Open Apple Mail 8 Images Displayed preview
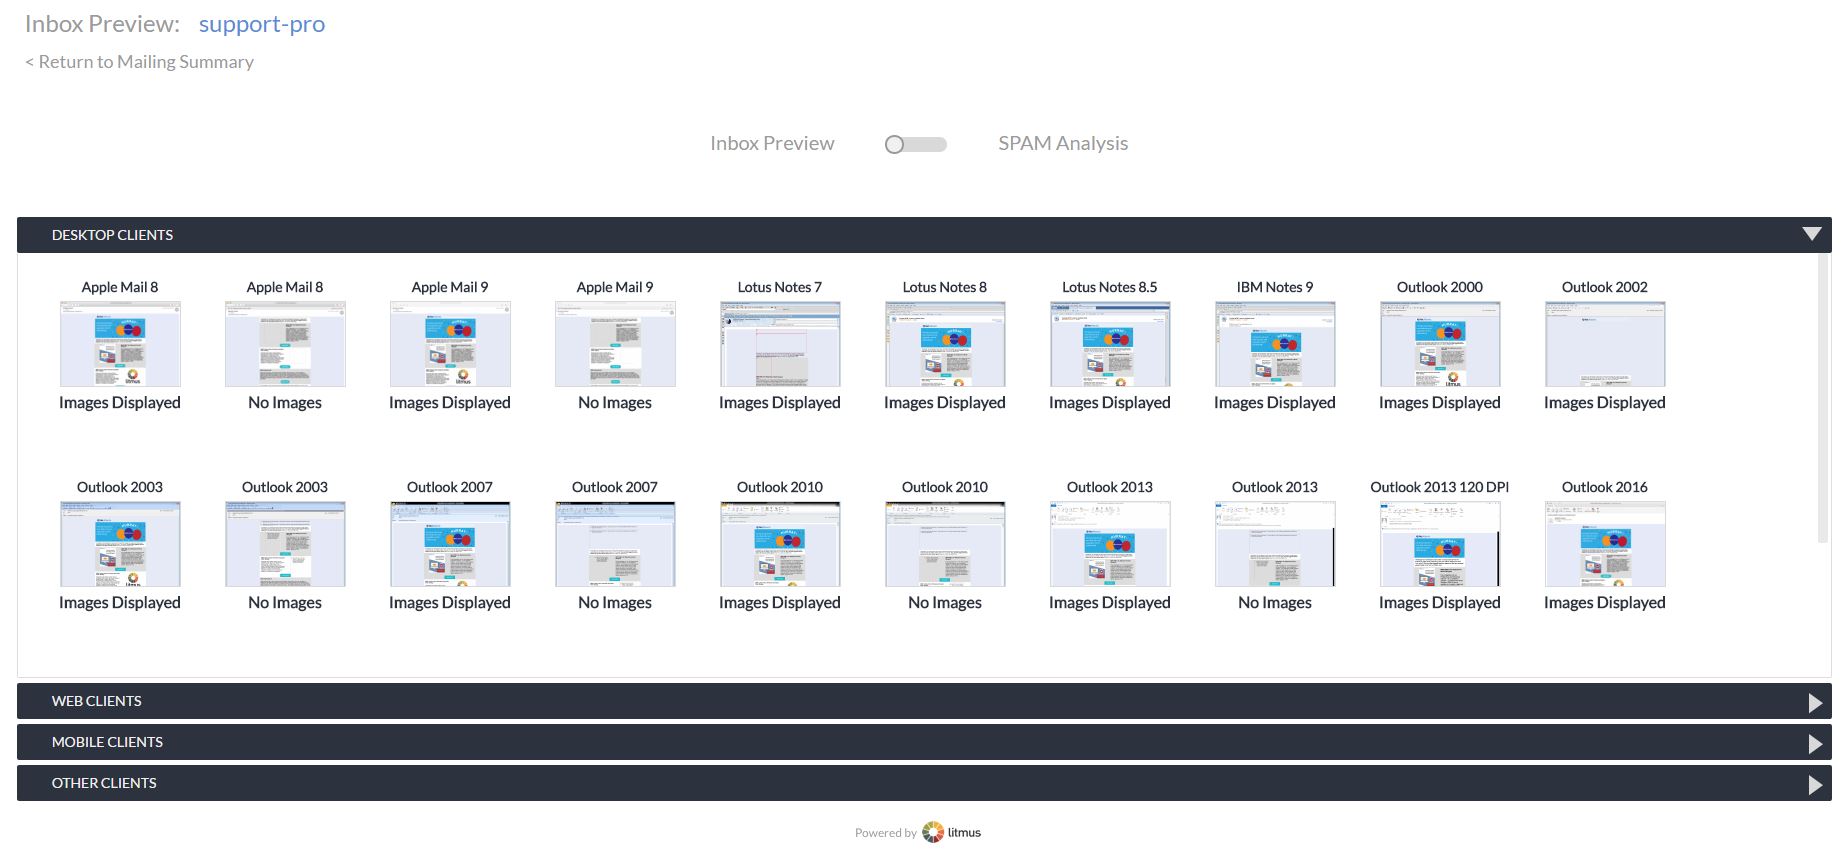This screenshot has height=863, width=1847. click(120, 344)
